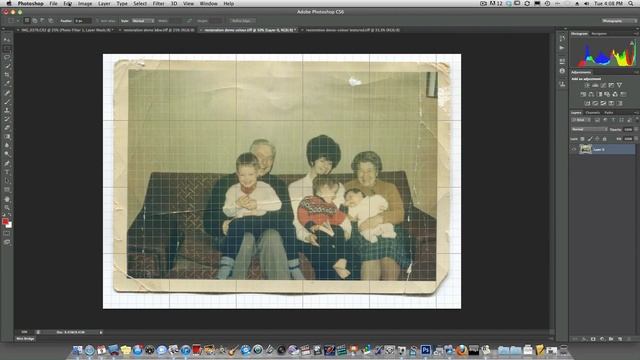The width and height of the screenshot is (640, 360).
Task: Open the Window menu
Action: point(209,4)
